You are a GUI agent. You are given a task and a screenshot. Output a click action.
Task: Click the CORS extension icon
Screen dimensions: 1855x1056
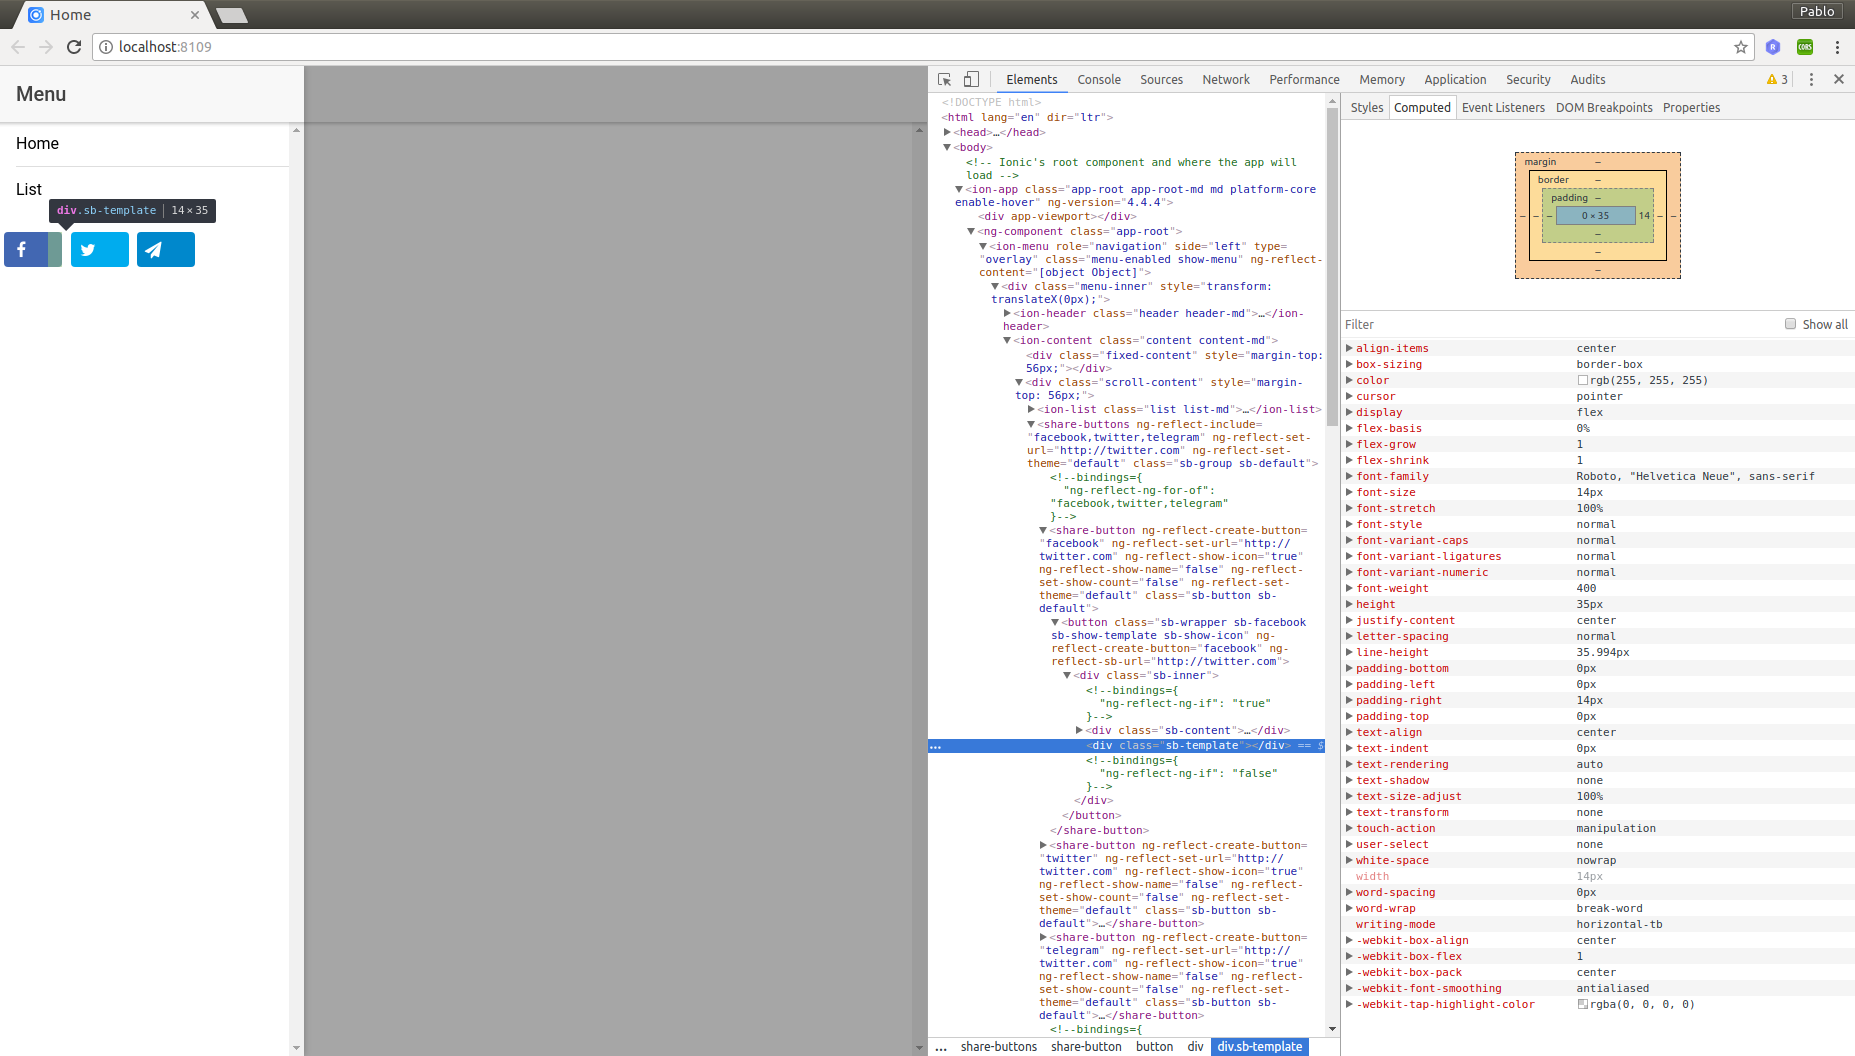pyautogui.click(x=1805, y=47)
